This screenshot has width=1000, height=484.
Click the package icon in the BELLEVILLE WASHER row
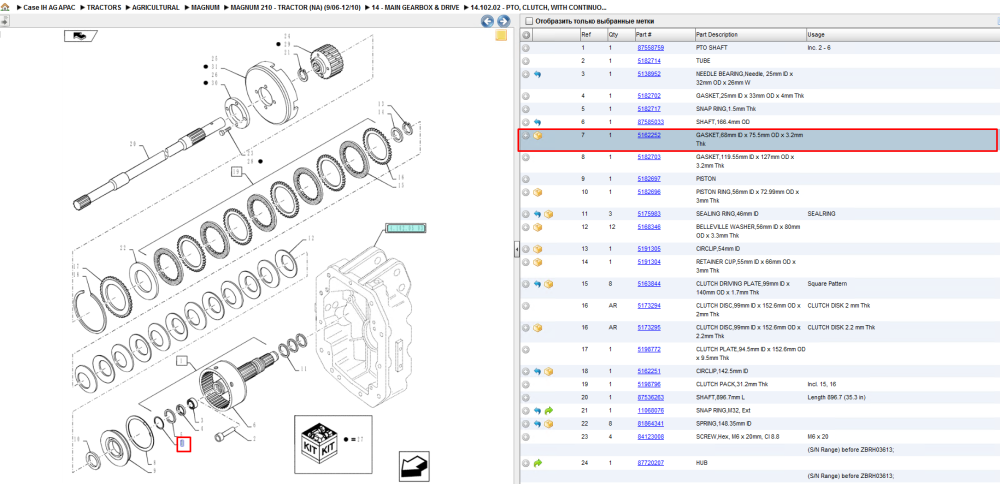coord(537,227)
